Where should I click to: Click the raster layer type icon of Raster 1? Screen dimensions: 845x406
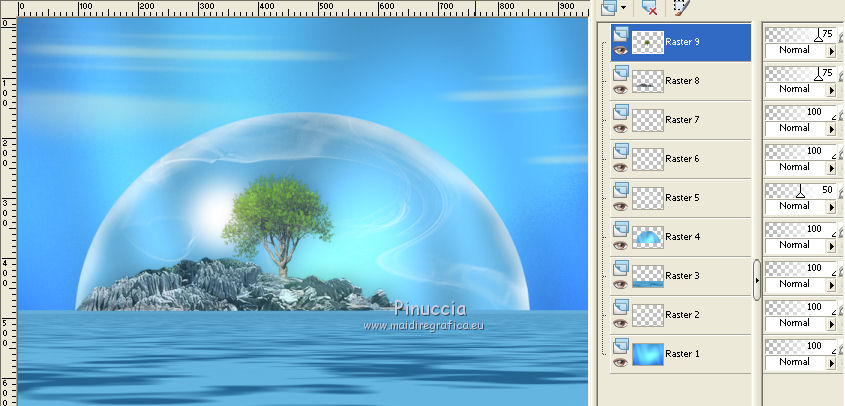click(x=621, y=346)
